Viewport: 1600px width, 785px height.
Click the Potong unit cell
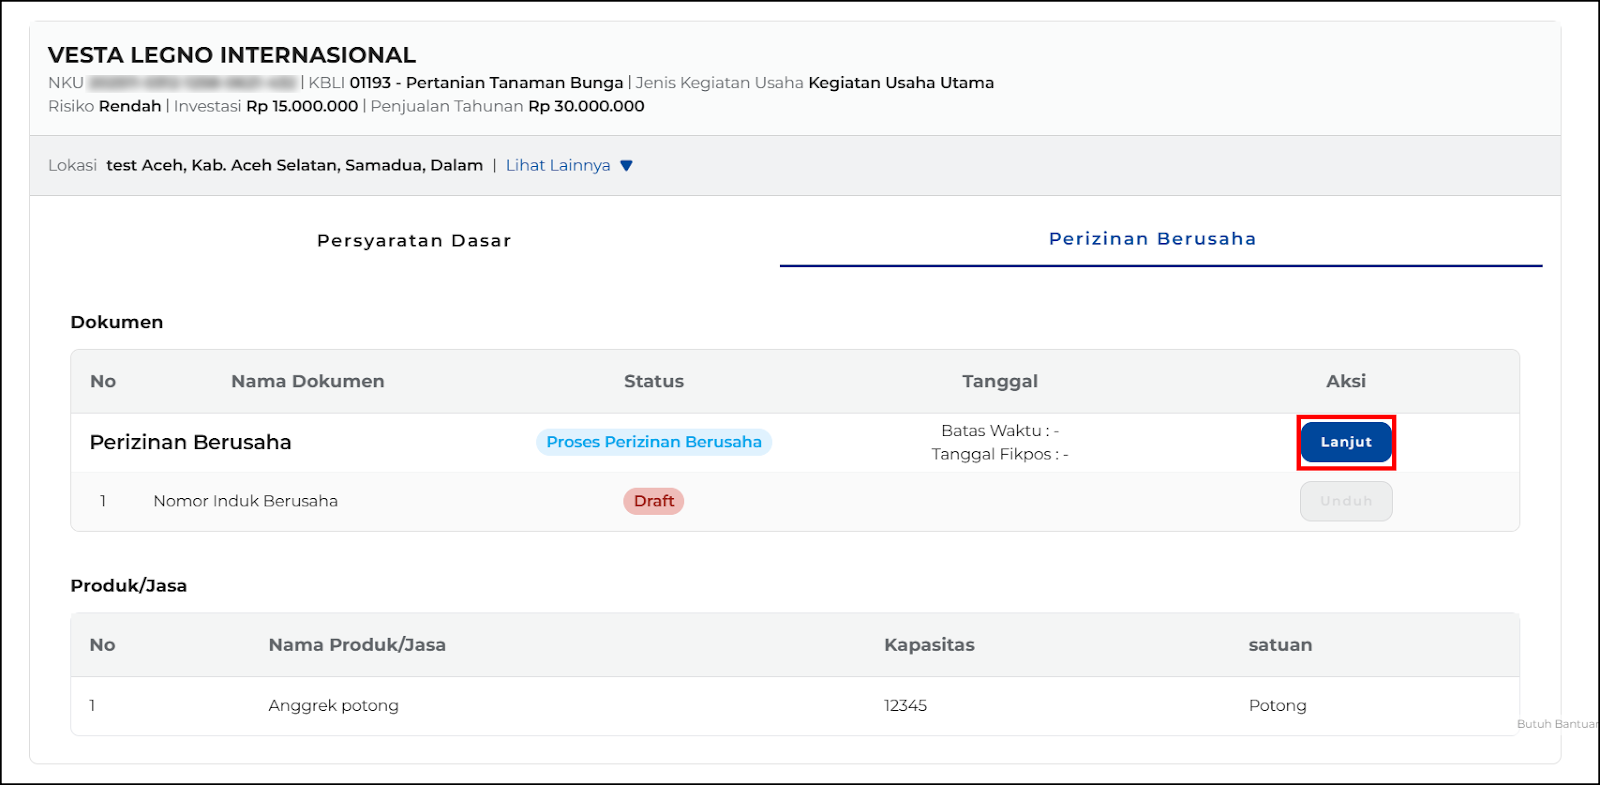coord(1277,705)
